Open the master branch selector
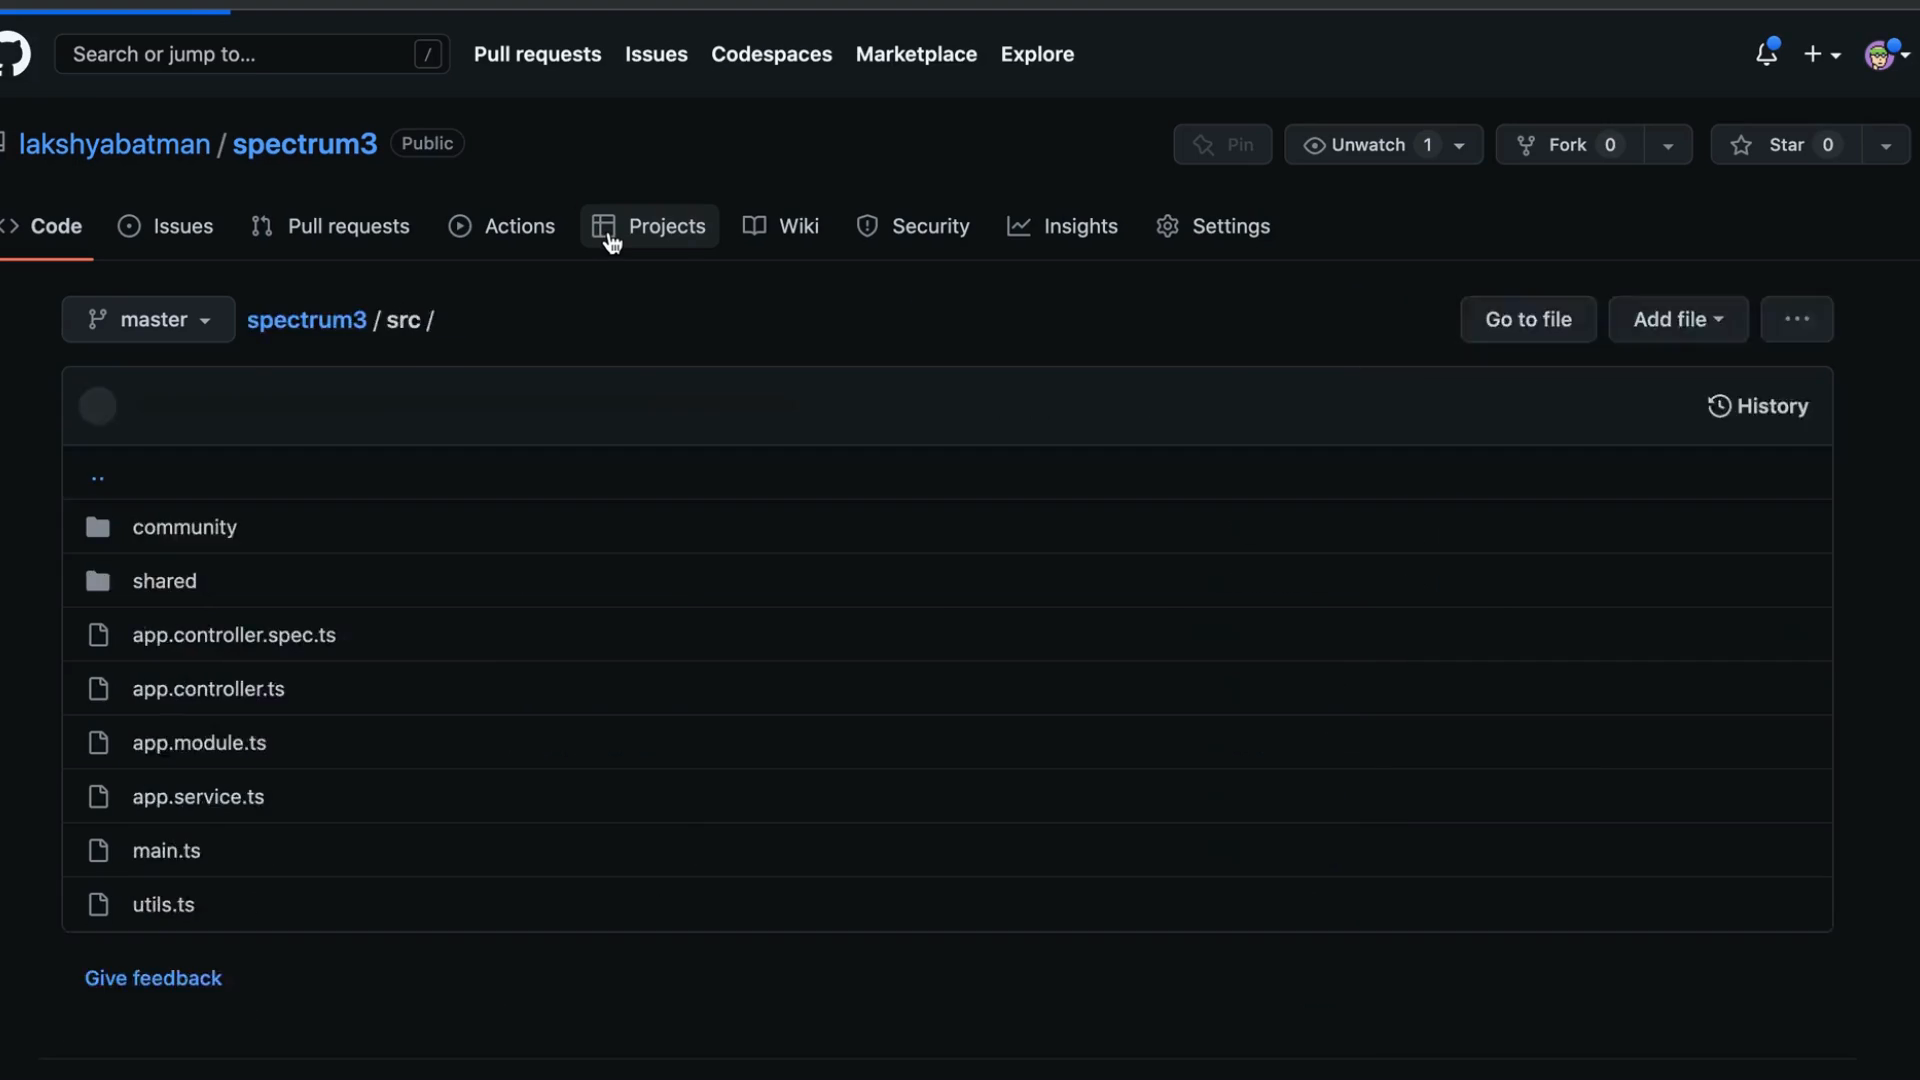The image size is (1920, 1080). click(x=148, y=320)
